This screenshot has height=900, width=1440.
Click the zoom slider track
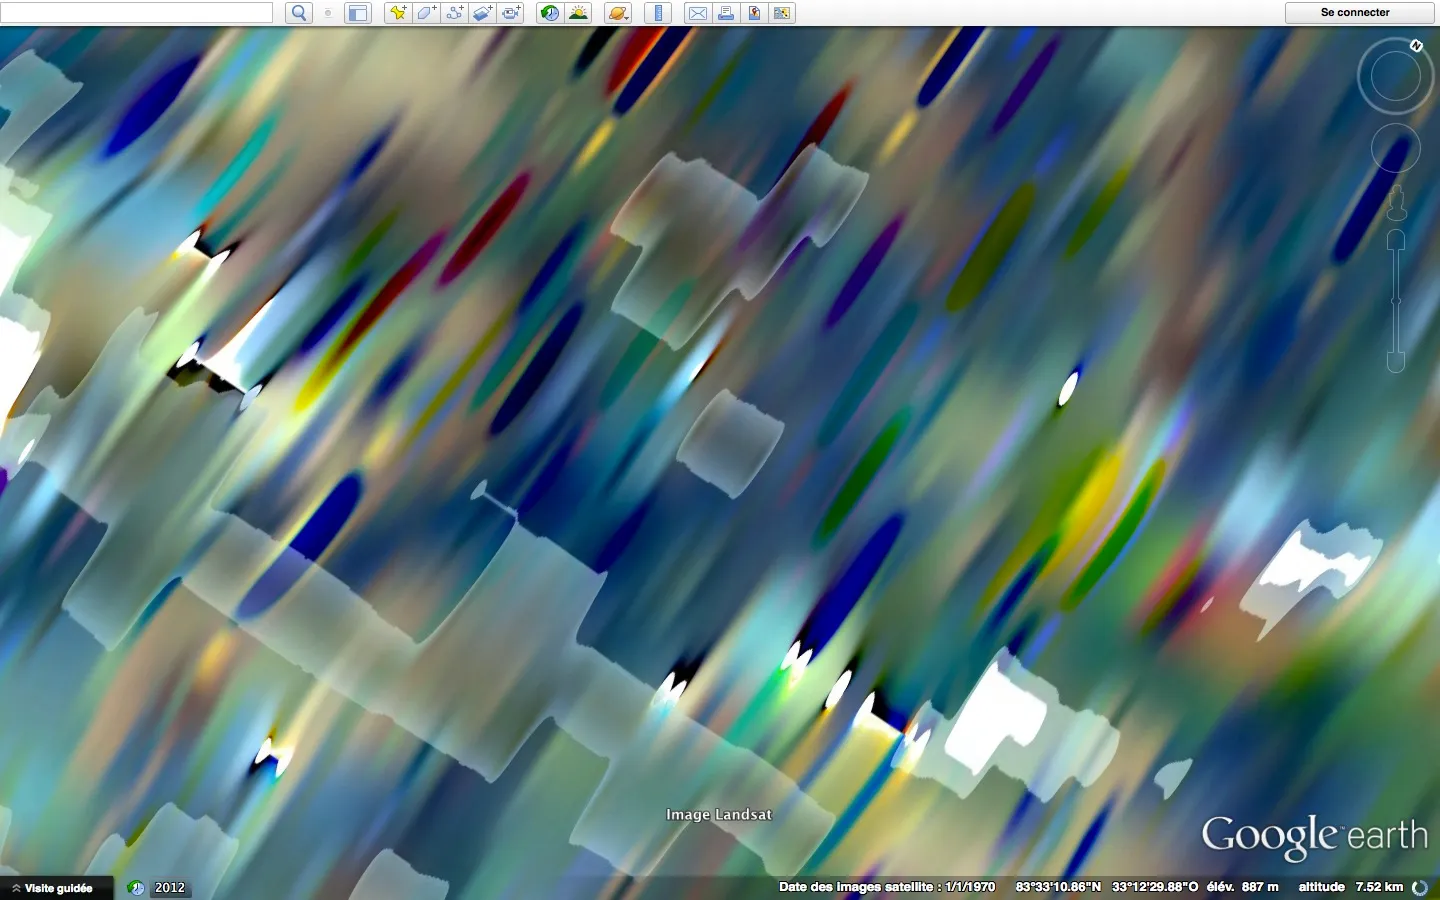coord(1396,300)
